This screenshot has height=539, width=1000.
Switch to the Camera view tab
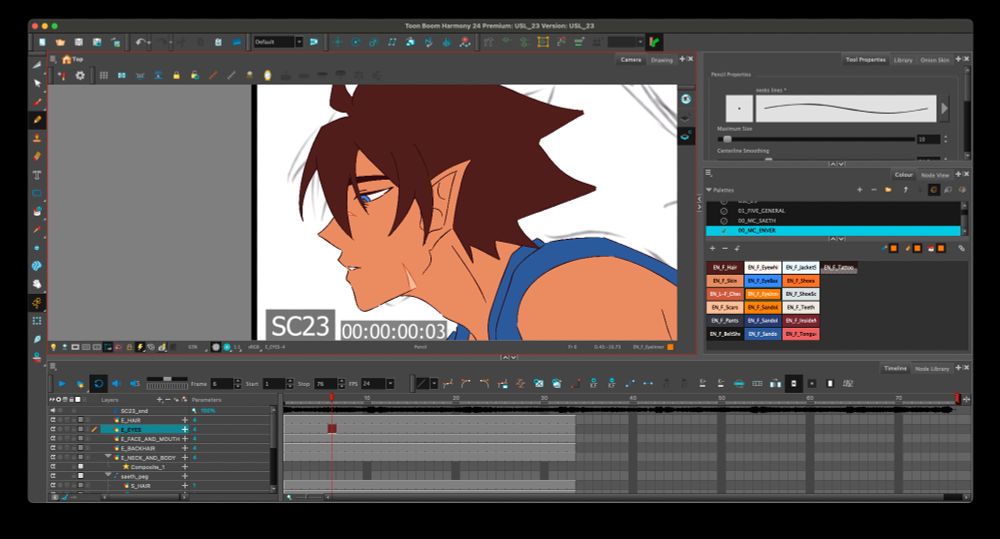coord(631,59)
